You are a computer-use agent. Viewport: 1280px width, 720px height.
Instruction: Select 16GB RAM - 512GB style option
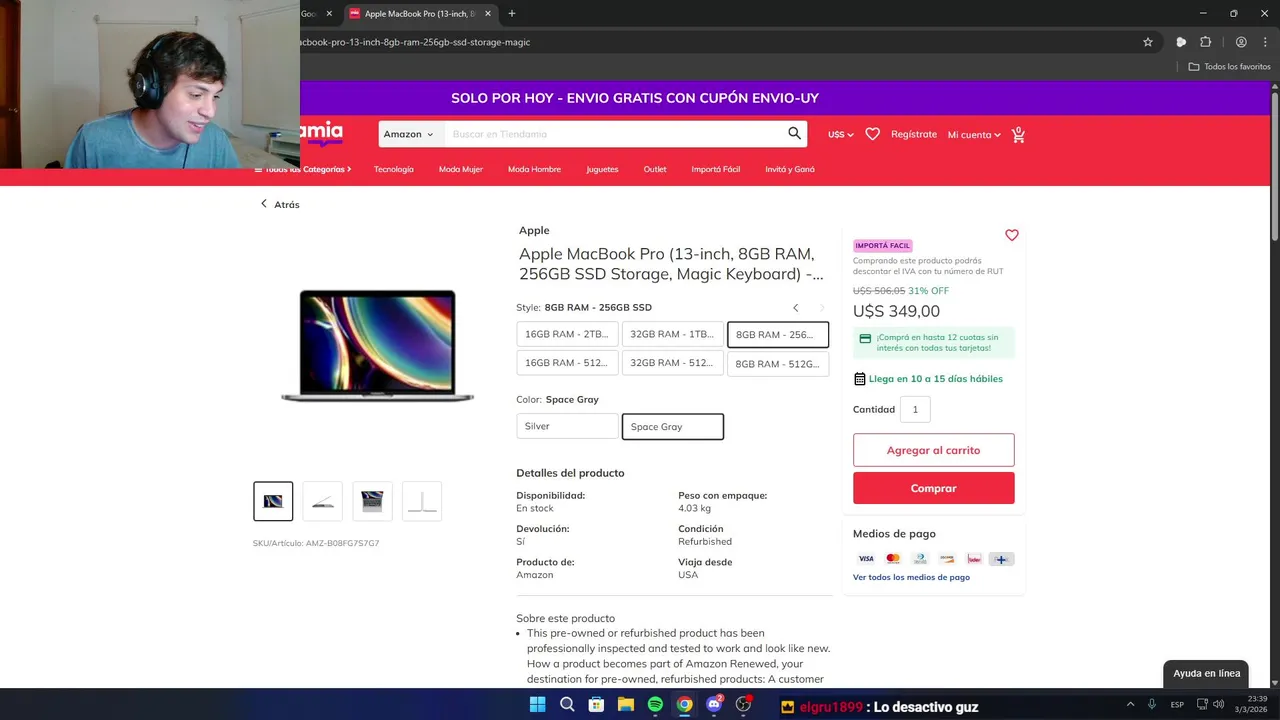[x=567, y=363]
